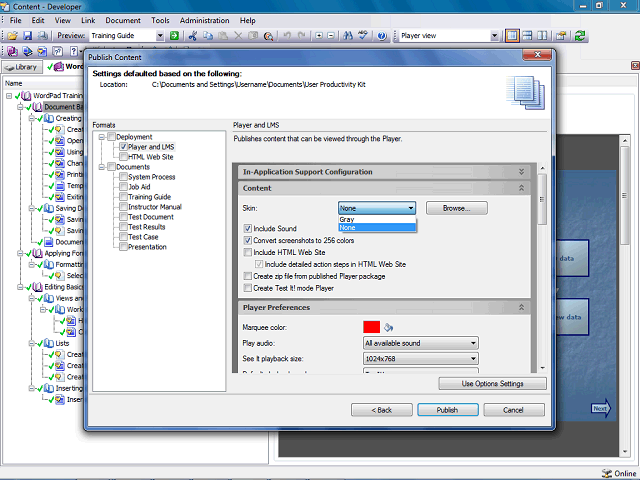Image resolution: width=640 pixels, height=480 pixels.
Task: Click the green Refresh arrows icon
Action: [x=580, y=36]
